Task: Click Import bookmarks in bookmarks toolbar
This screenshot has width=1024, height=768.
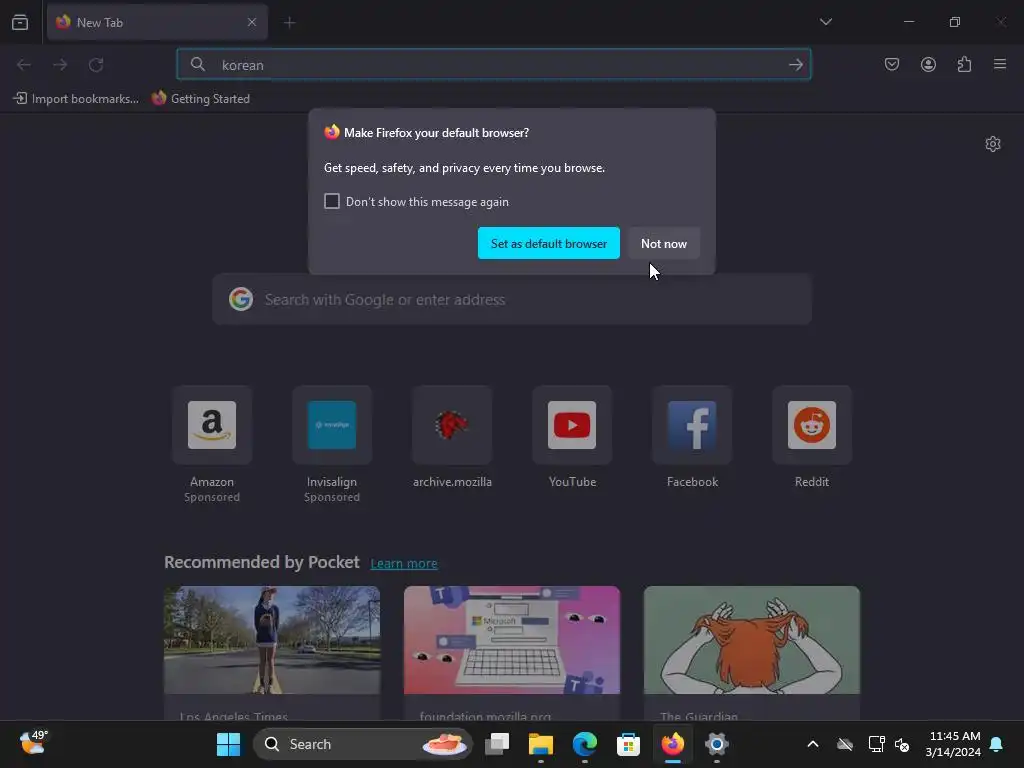Action: pyautogui.click(x=76, y=99)
